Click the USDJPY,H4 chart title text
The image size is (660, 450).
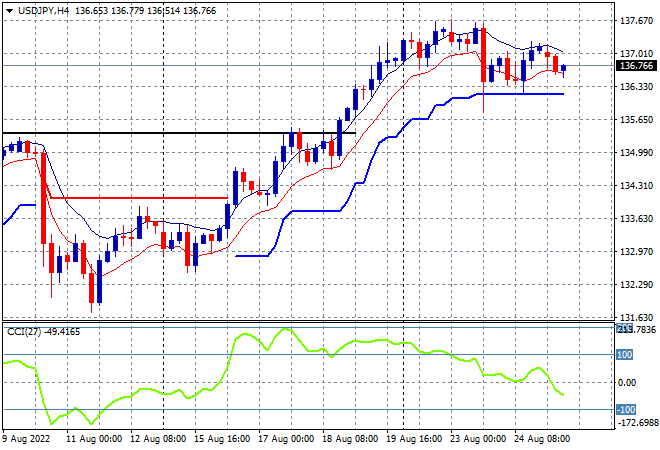coord(43,11)
